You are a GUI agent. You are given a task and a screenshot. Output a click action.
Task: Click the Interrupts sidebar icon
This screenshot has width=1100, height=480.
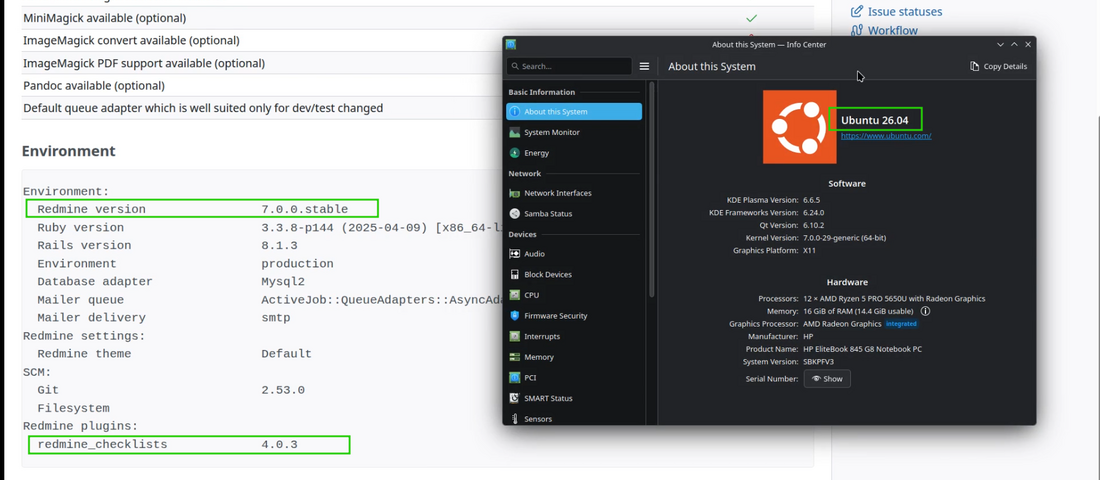[515, 337]
